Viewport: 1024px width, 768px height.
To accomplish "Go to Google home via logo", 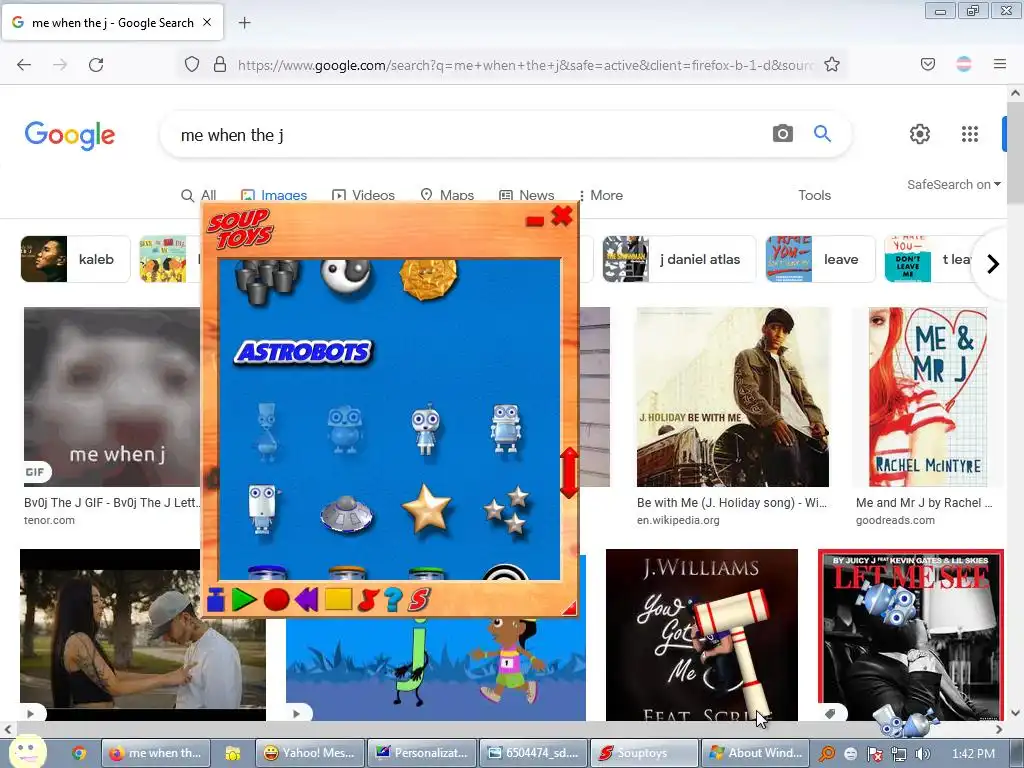I will pyautogui.click(x=70, y=135).
